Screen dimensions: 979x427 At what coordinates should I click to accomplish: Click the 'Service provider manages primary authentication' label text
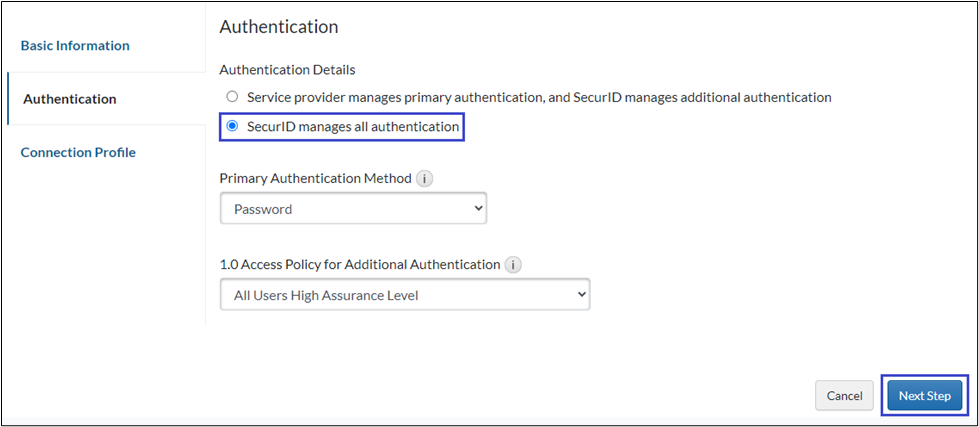[539, 97]
